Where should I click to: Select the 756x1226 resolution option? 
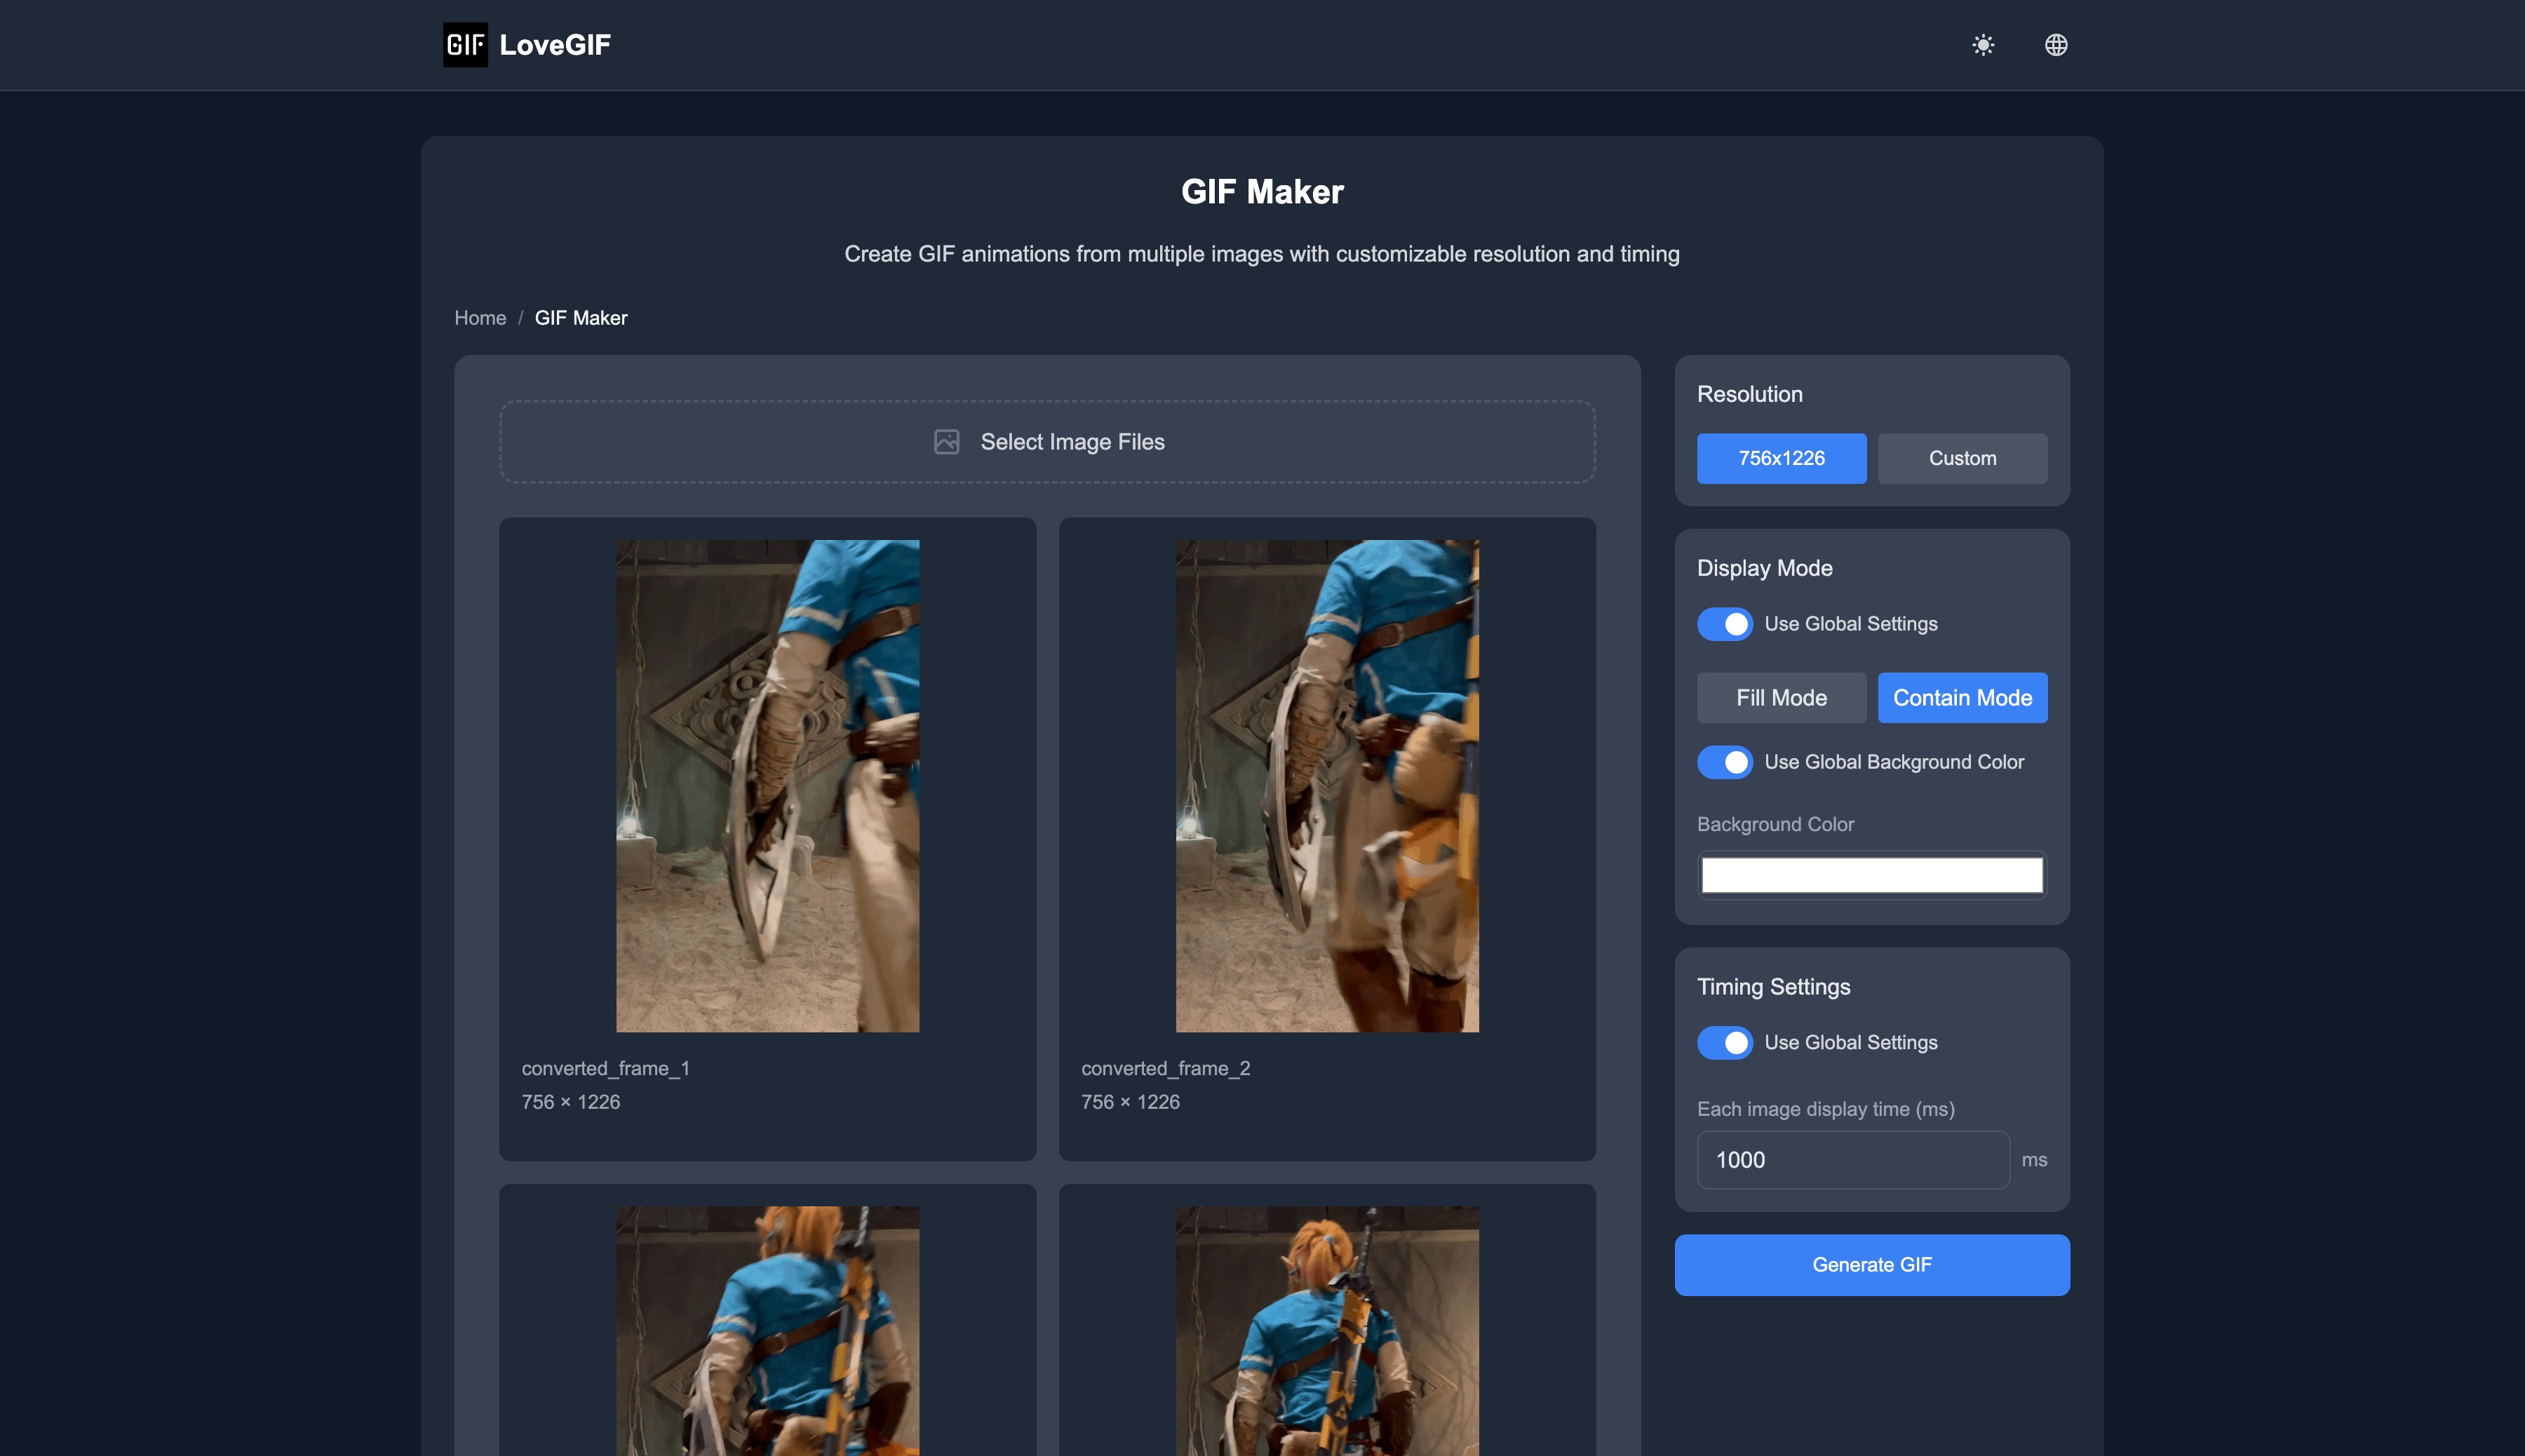click(1781, 459)
